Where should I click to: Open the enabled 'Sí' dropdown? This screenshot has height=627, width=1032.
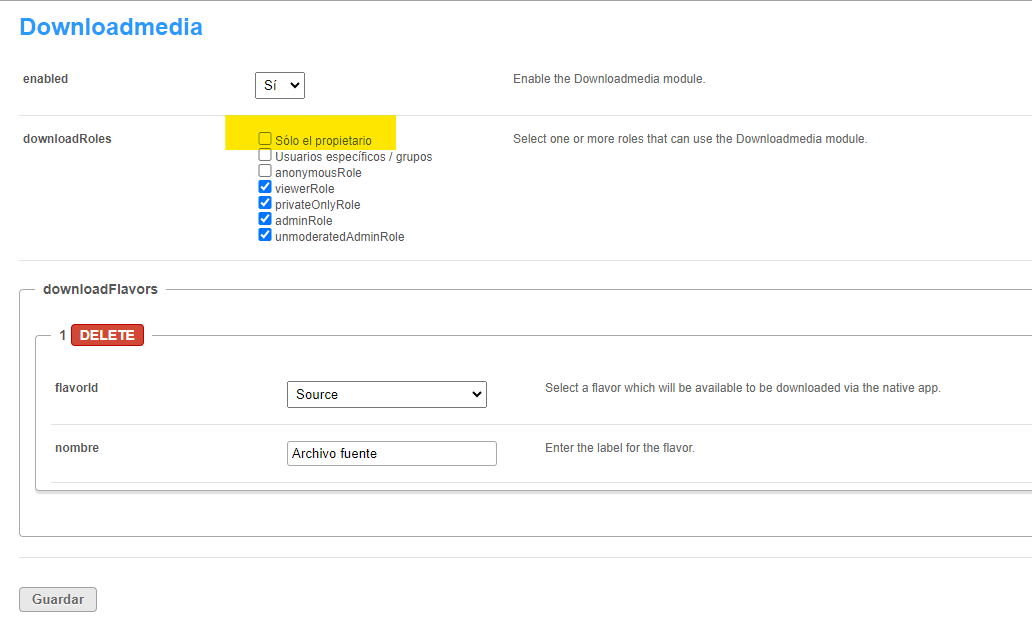280,86
